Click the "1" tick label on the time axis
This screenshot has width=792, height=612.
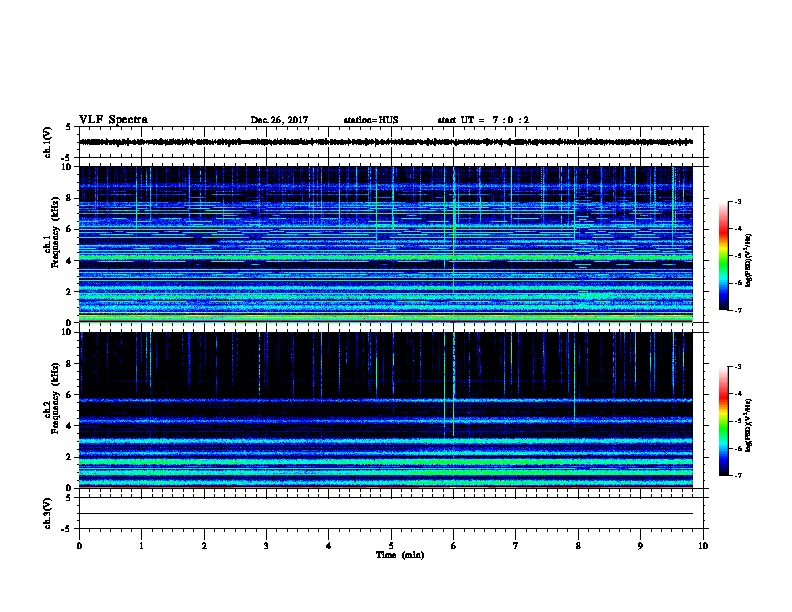point(141,545)
